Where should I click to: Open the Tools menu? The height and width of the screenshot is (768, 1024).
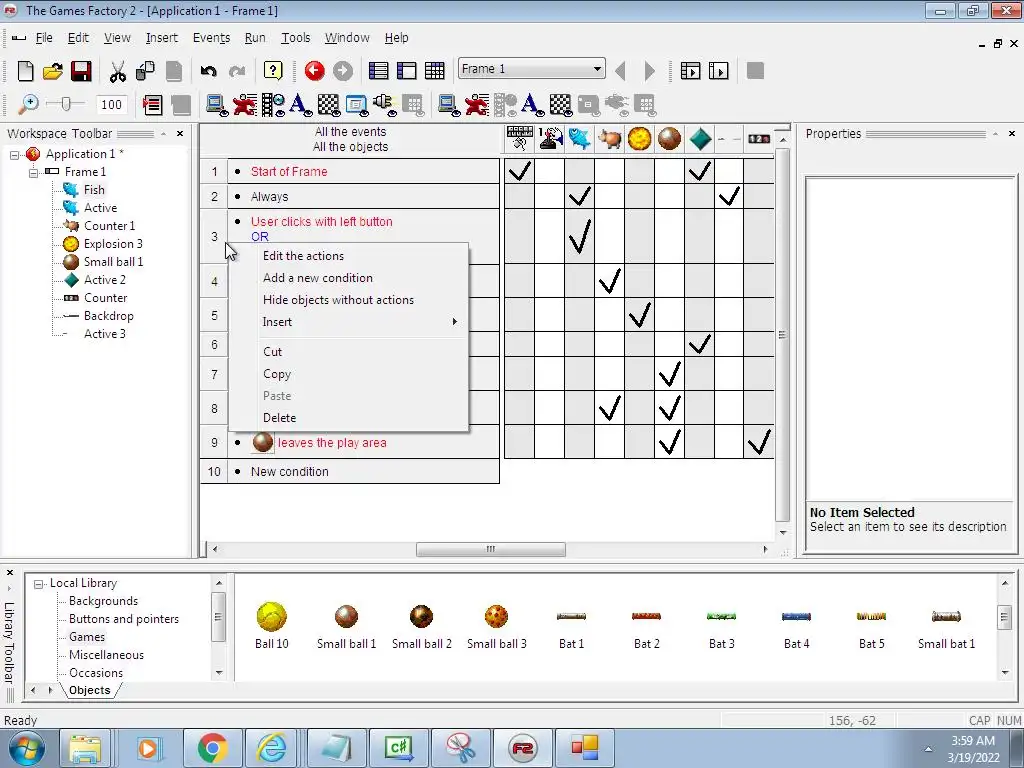[295, 38]
